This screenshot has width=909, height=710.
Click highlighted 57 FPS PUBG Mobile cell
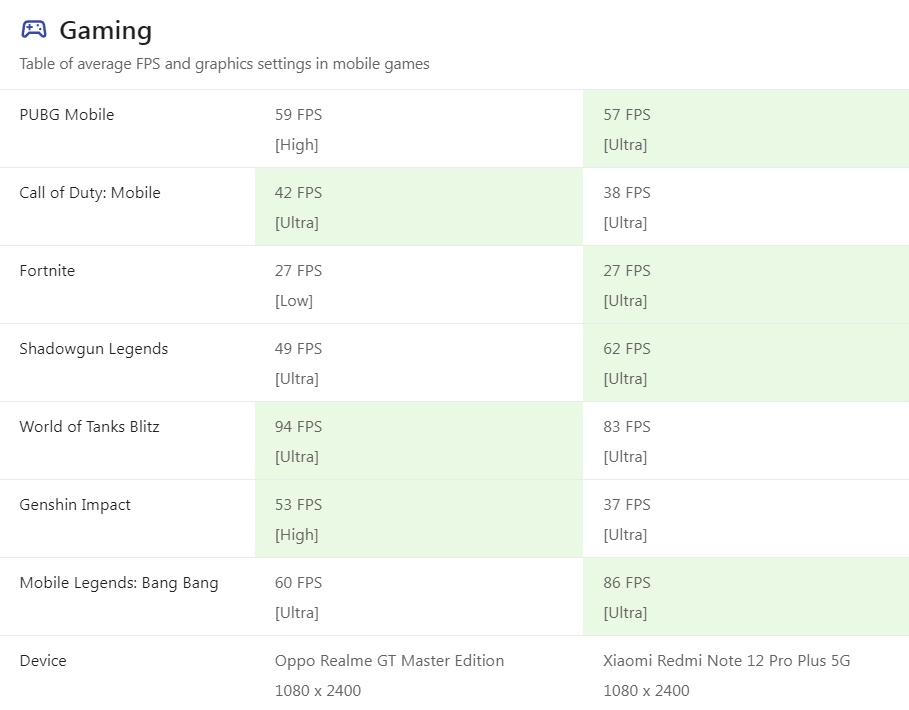pos(627,115)
